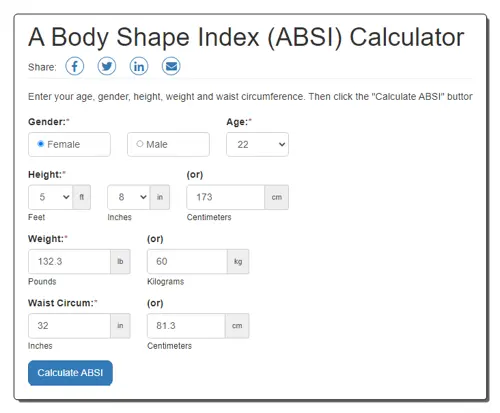Click the cm unit label beside height

(277, 197)
